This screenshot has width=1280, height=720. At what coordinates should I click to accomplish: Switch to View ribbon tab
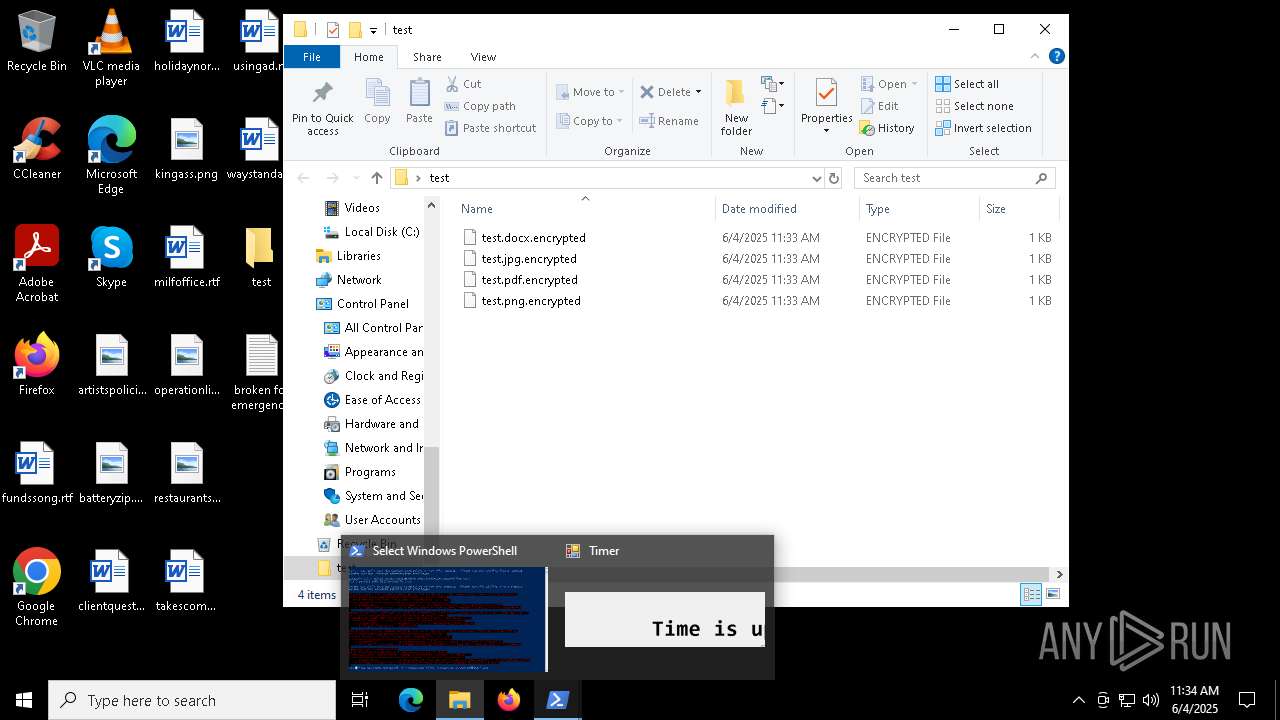coord(483,57)
